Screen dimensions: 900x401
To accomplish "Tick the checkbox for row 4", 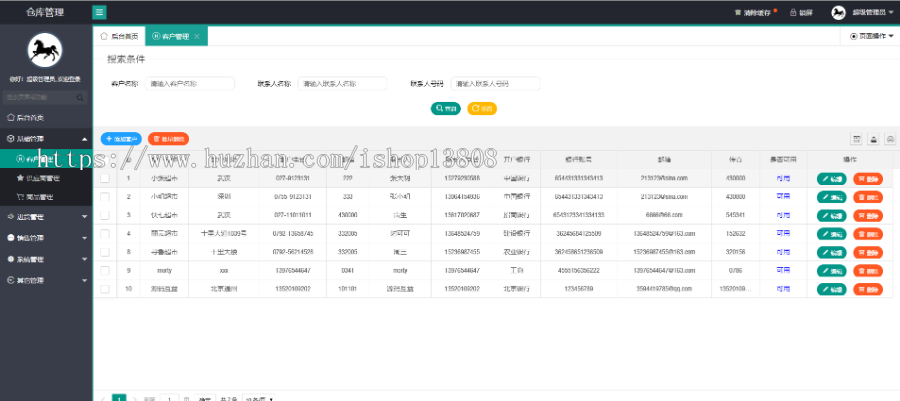I will [x=104, y=233].
